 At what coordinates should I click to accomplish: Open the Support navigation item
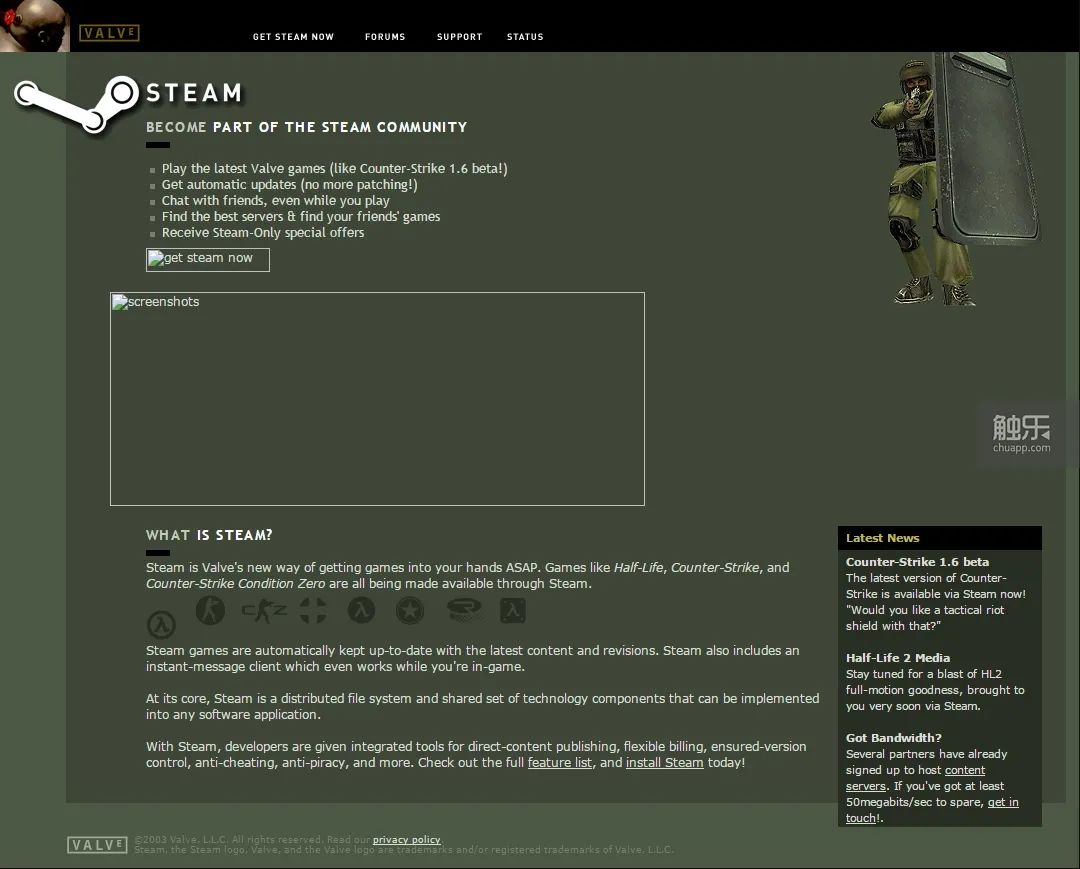pyautogui.click(x=459, y=37)
